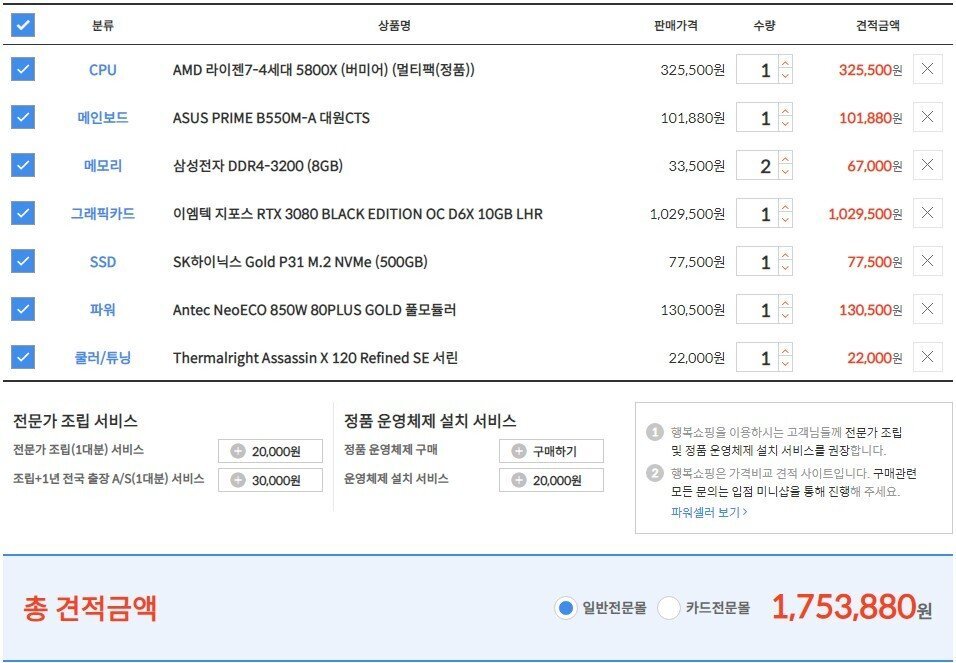956x663 pixels.
Task: Toggle the select-all checkbox in the header
Action: (23, 25)
